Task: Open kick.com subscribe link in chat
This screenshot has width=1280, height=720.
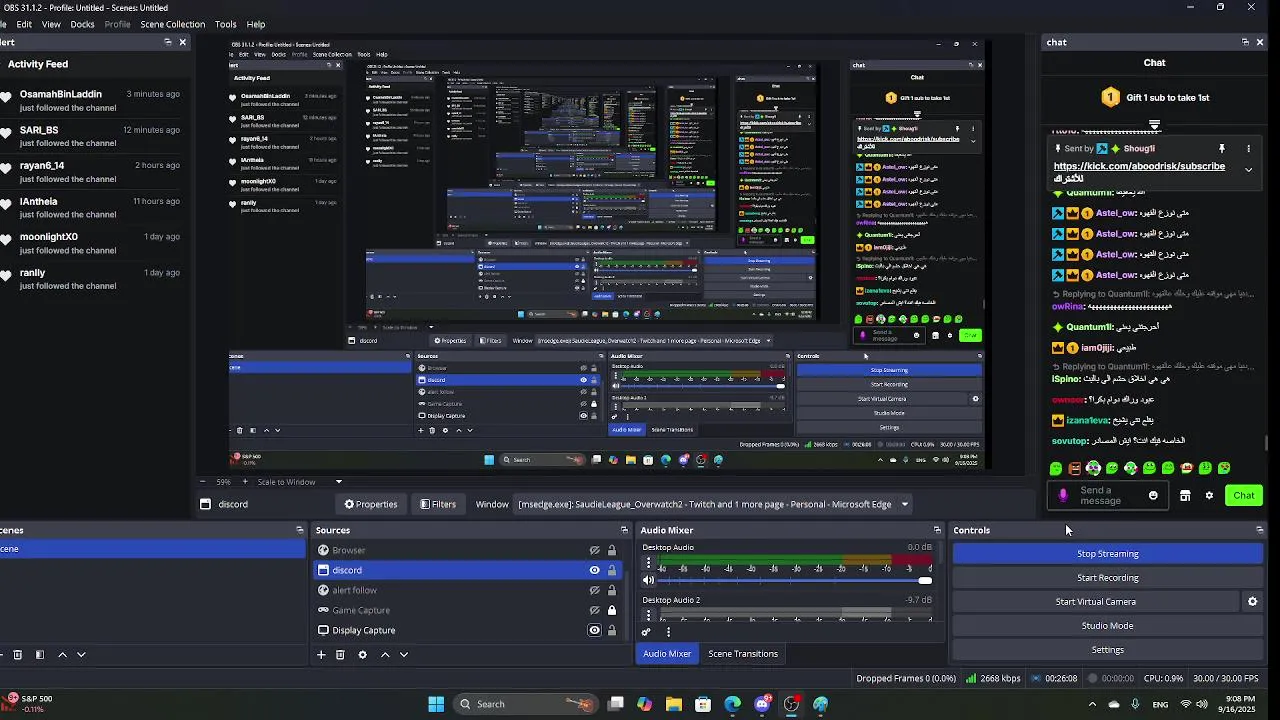Action: 1139,166
